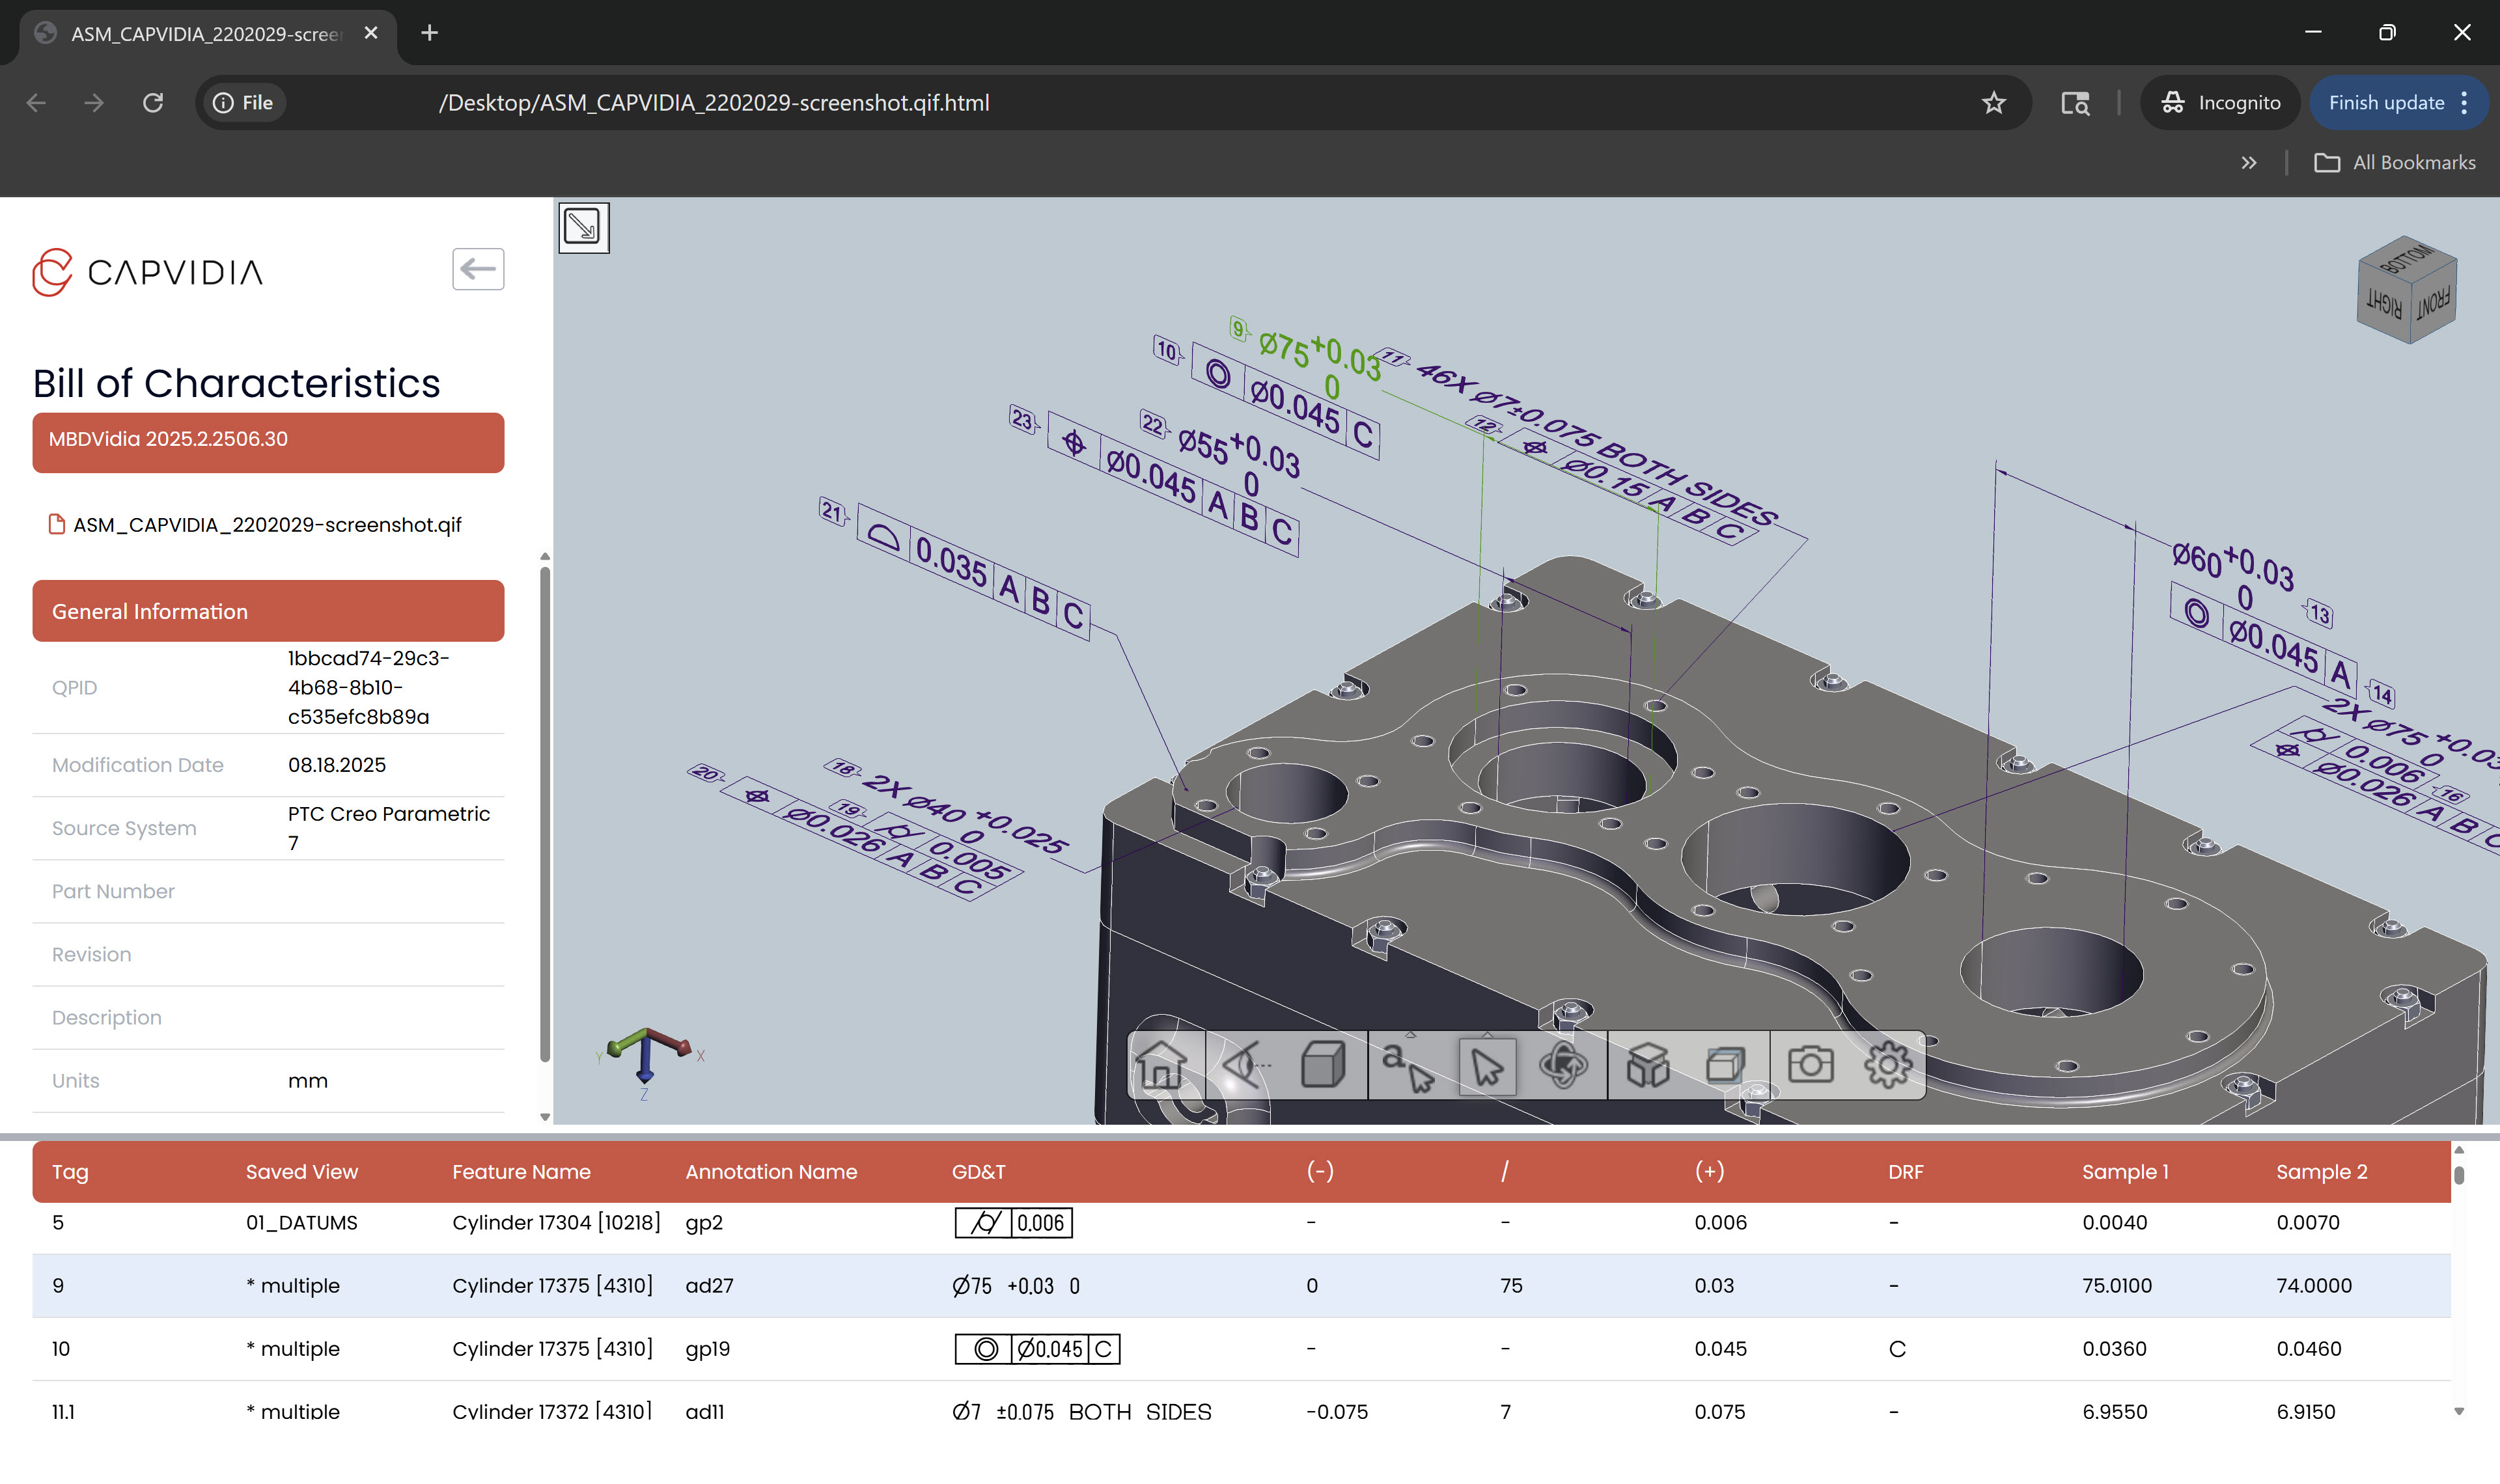
Task: Open viewer settings gear icon
Action: pyautogui.click(x=1887, y=1065)
